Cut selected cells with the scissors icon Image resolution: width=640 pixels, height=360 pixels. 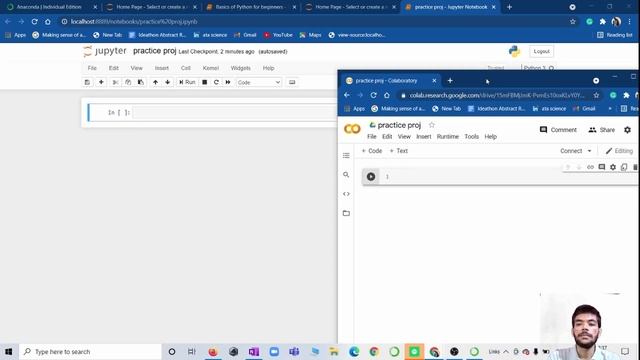pyautogui.click(x=116, y=82)
